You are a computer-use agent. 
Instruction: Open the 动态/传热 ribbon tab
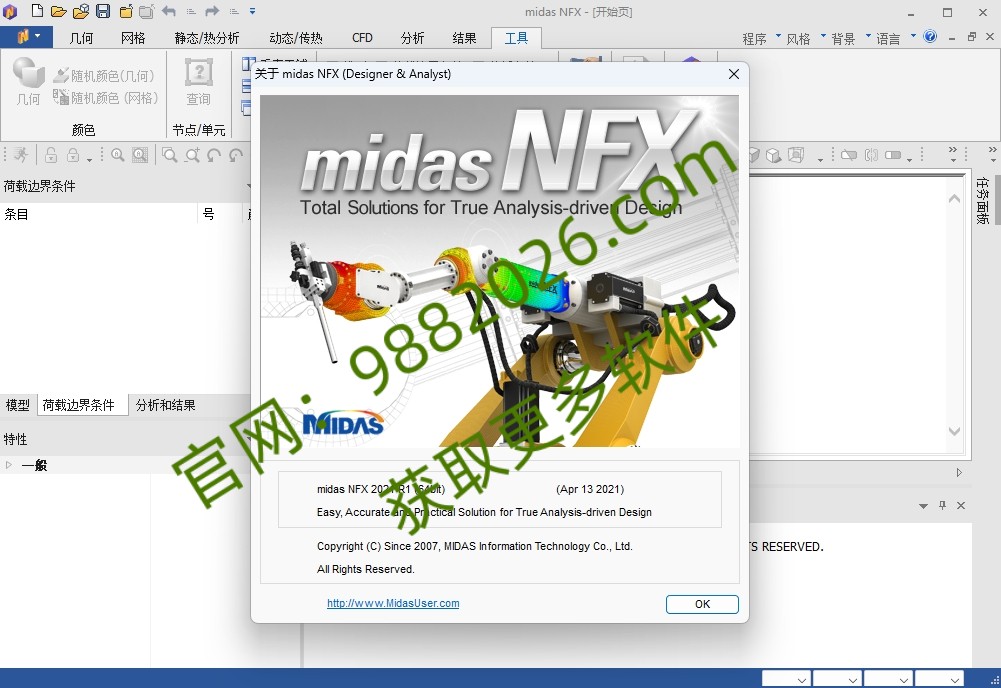296,38
